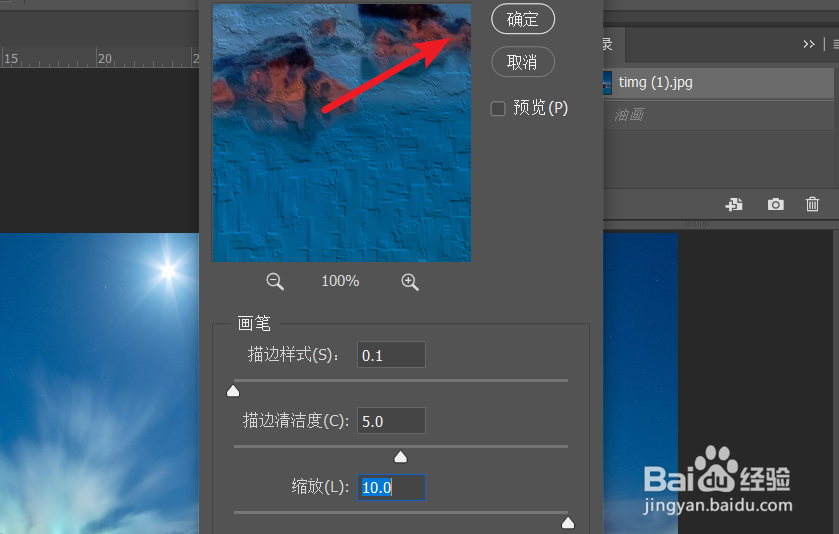
Task: Click the 取消 cancel button
Action: [x=523, y=62]
